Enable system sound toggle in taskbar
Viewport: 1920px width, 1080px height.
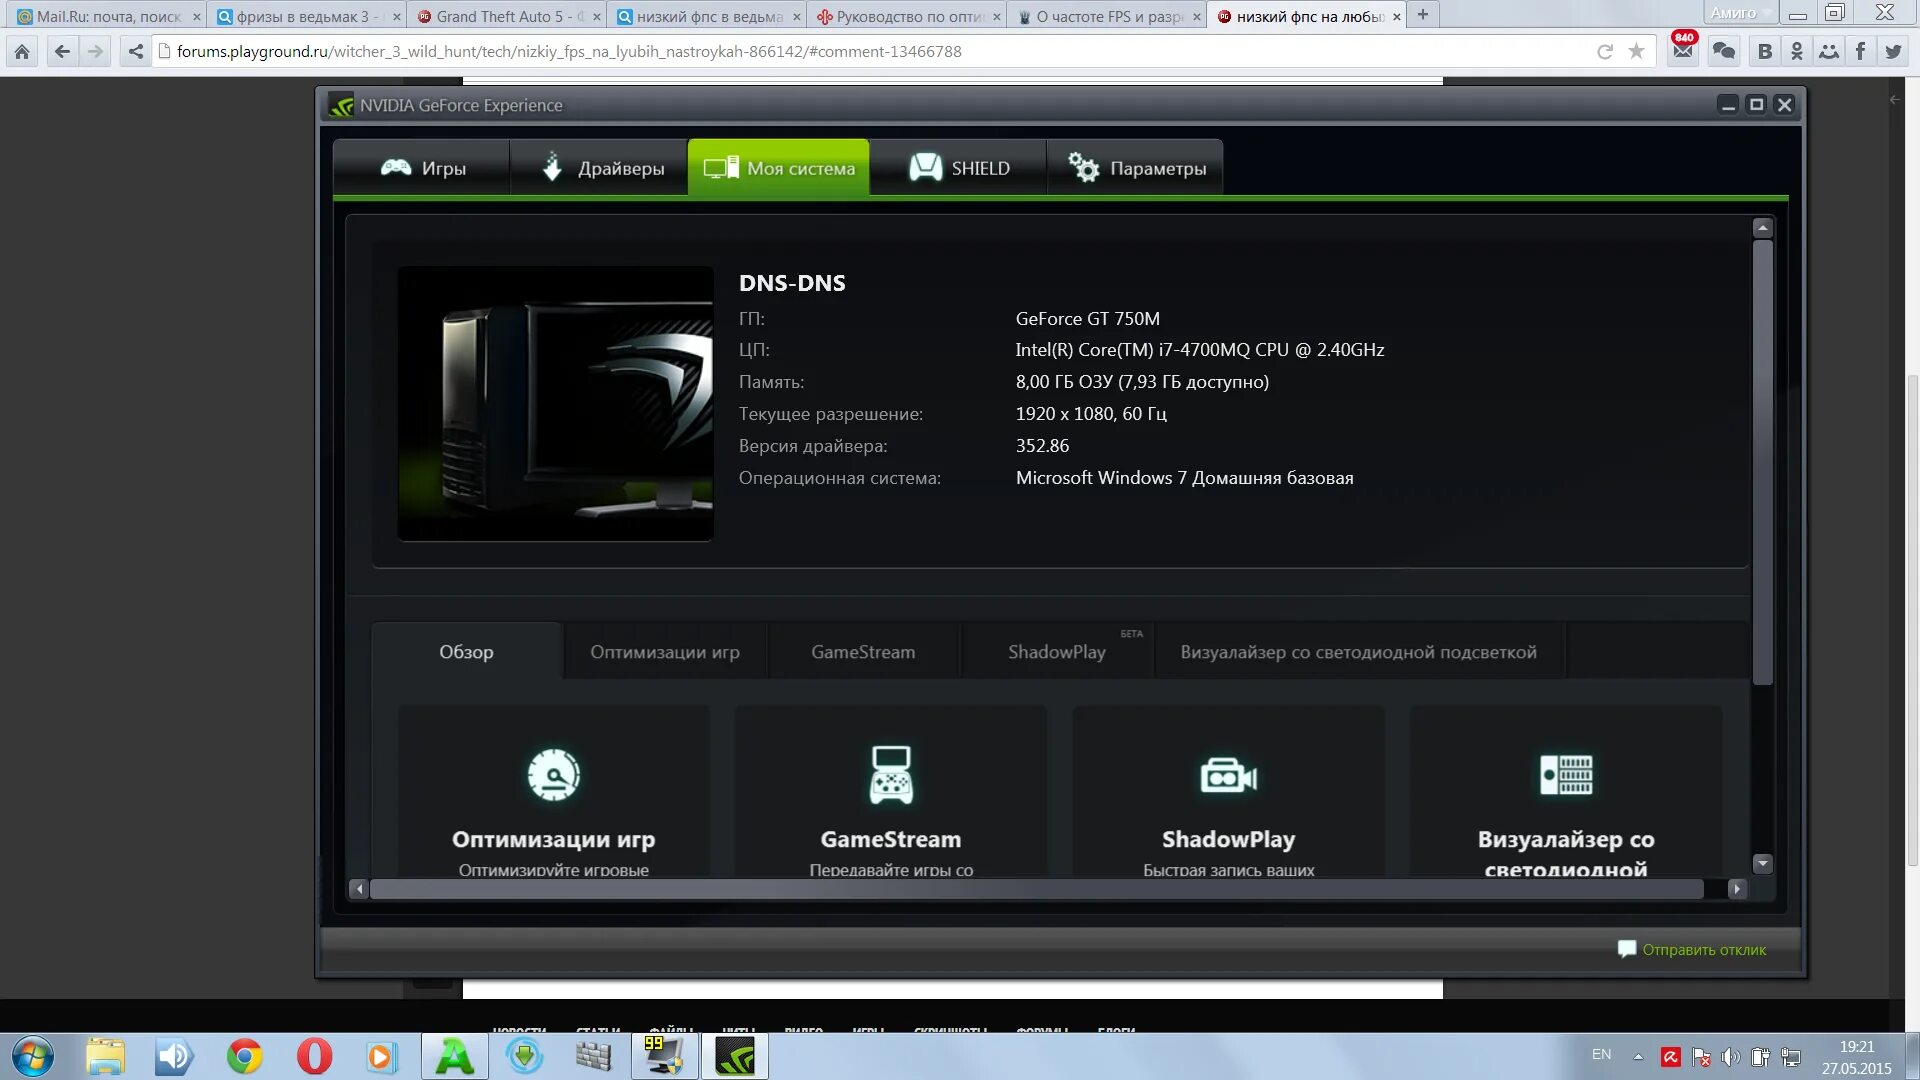[1731, 1055]
